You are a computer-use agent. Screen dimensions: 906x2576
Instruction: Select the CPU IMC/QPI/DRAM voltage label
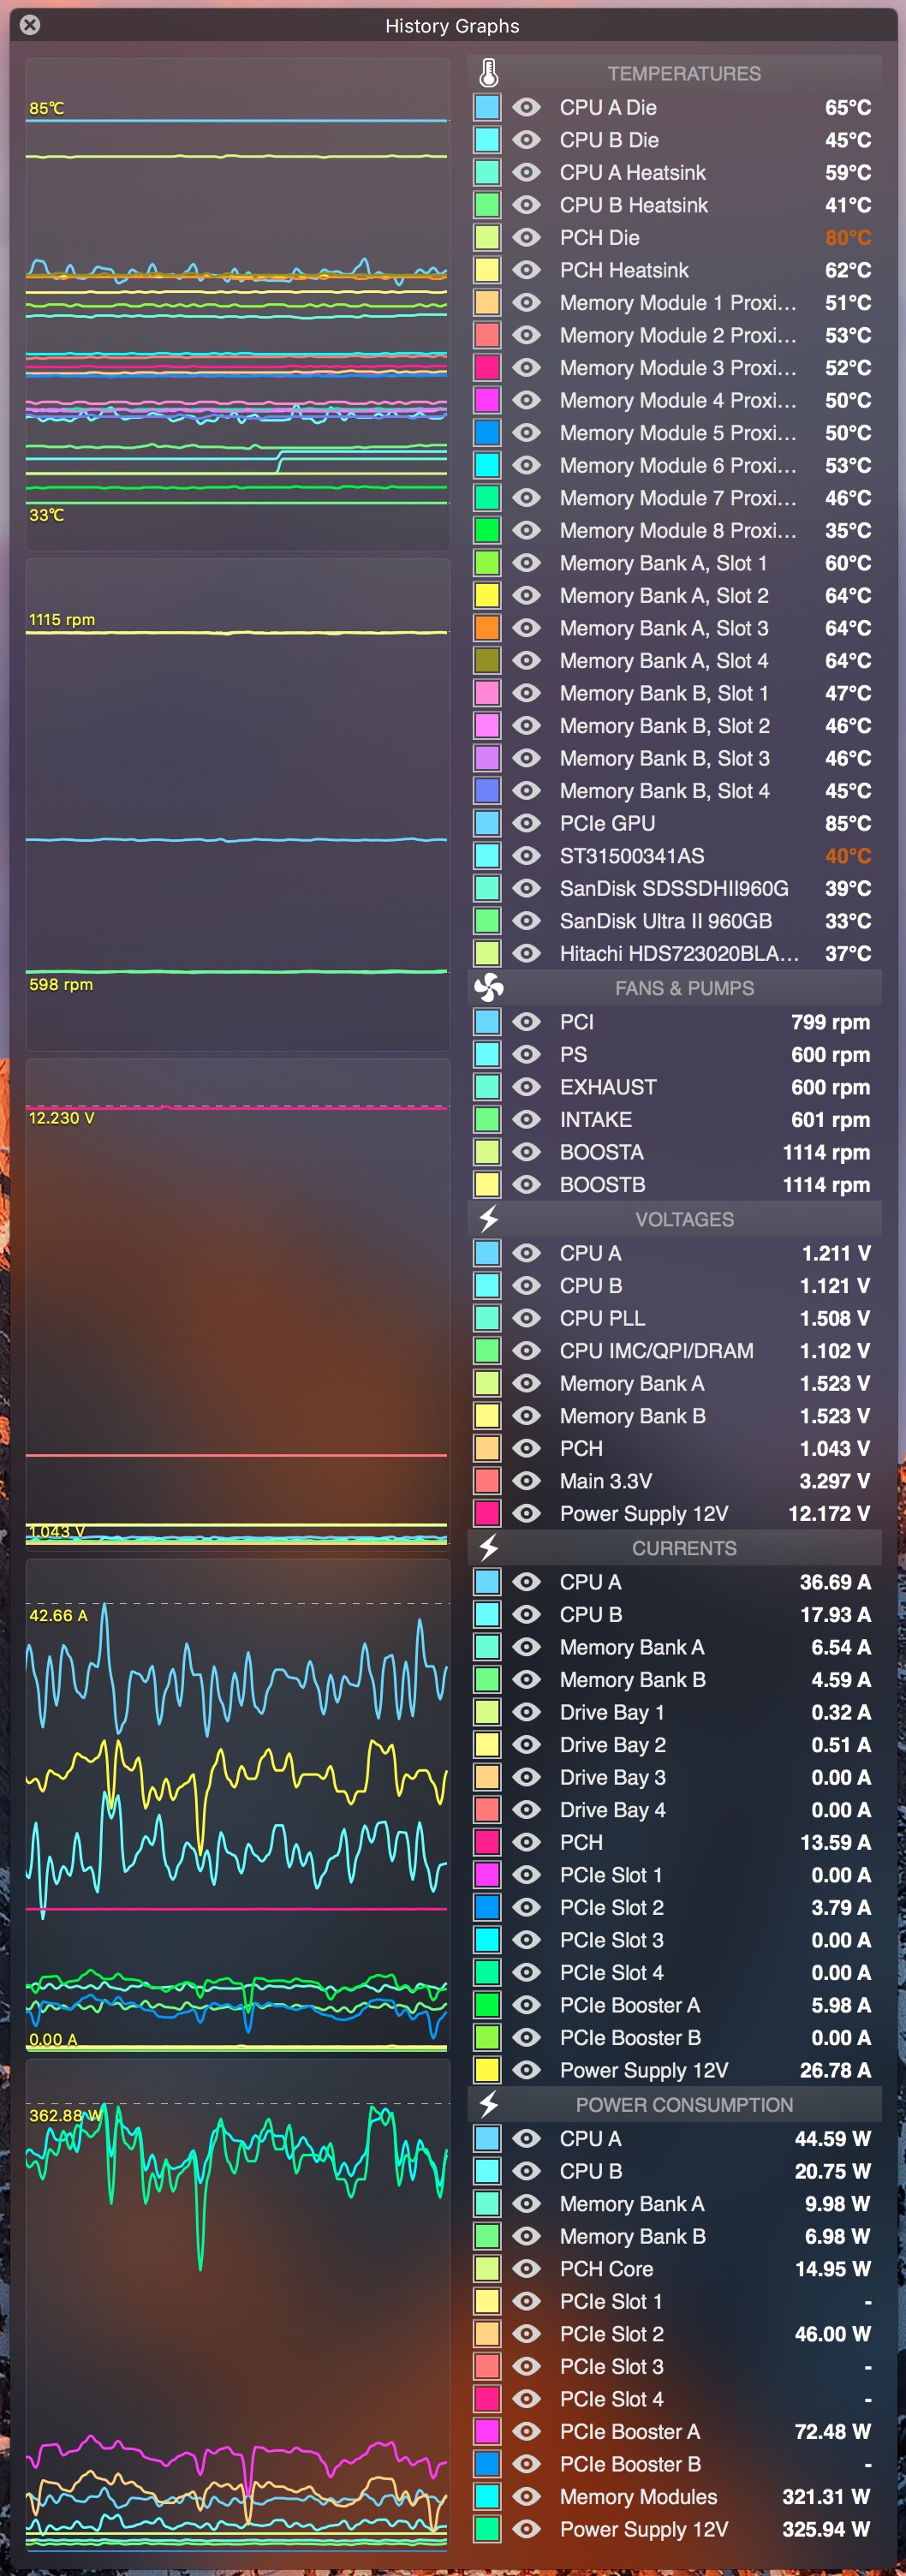point(656,1351)
